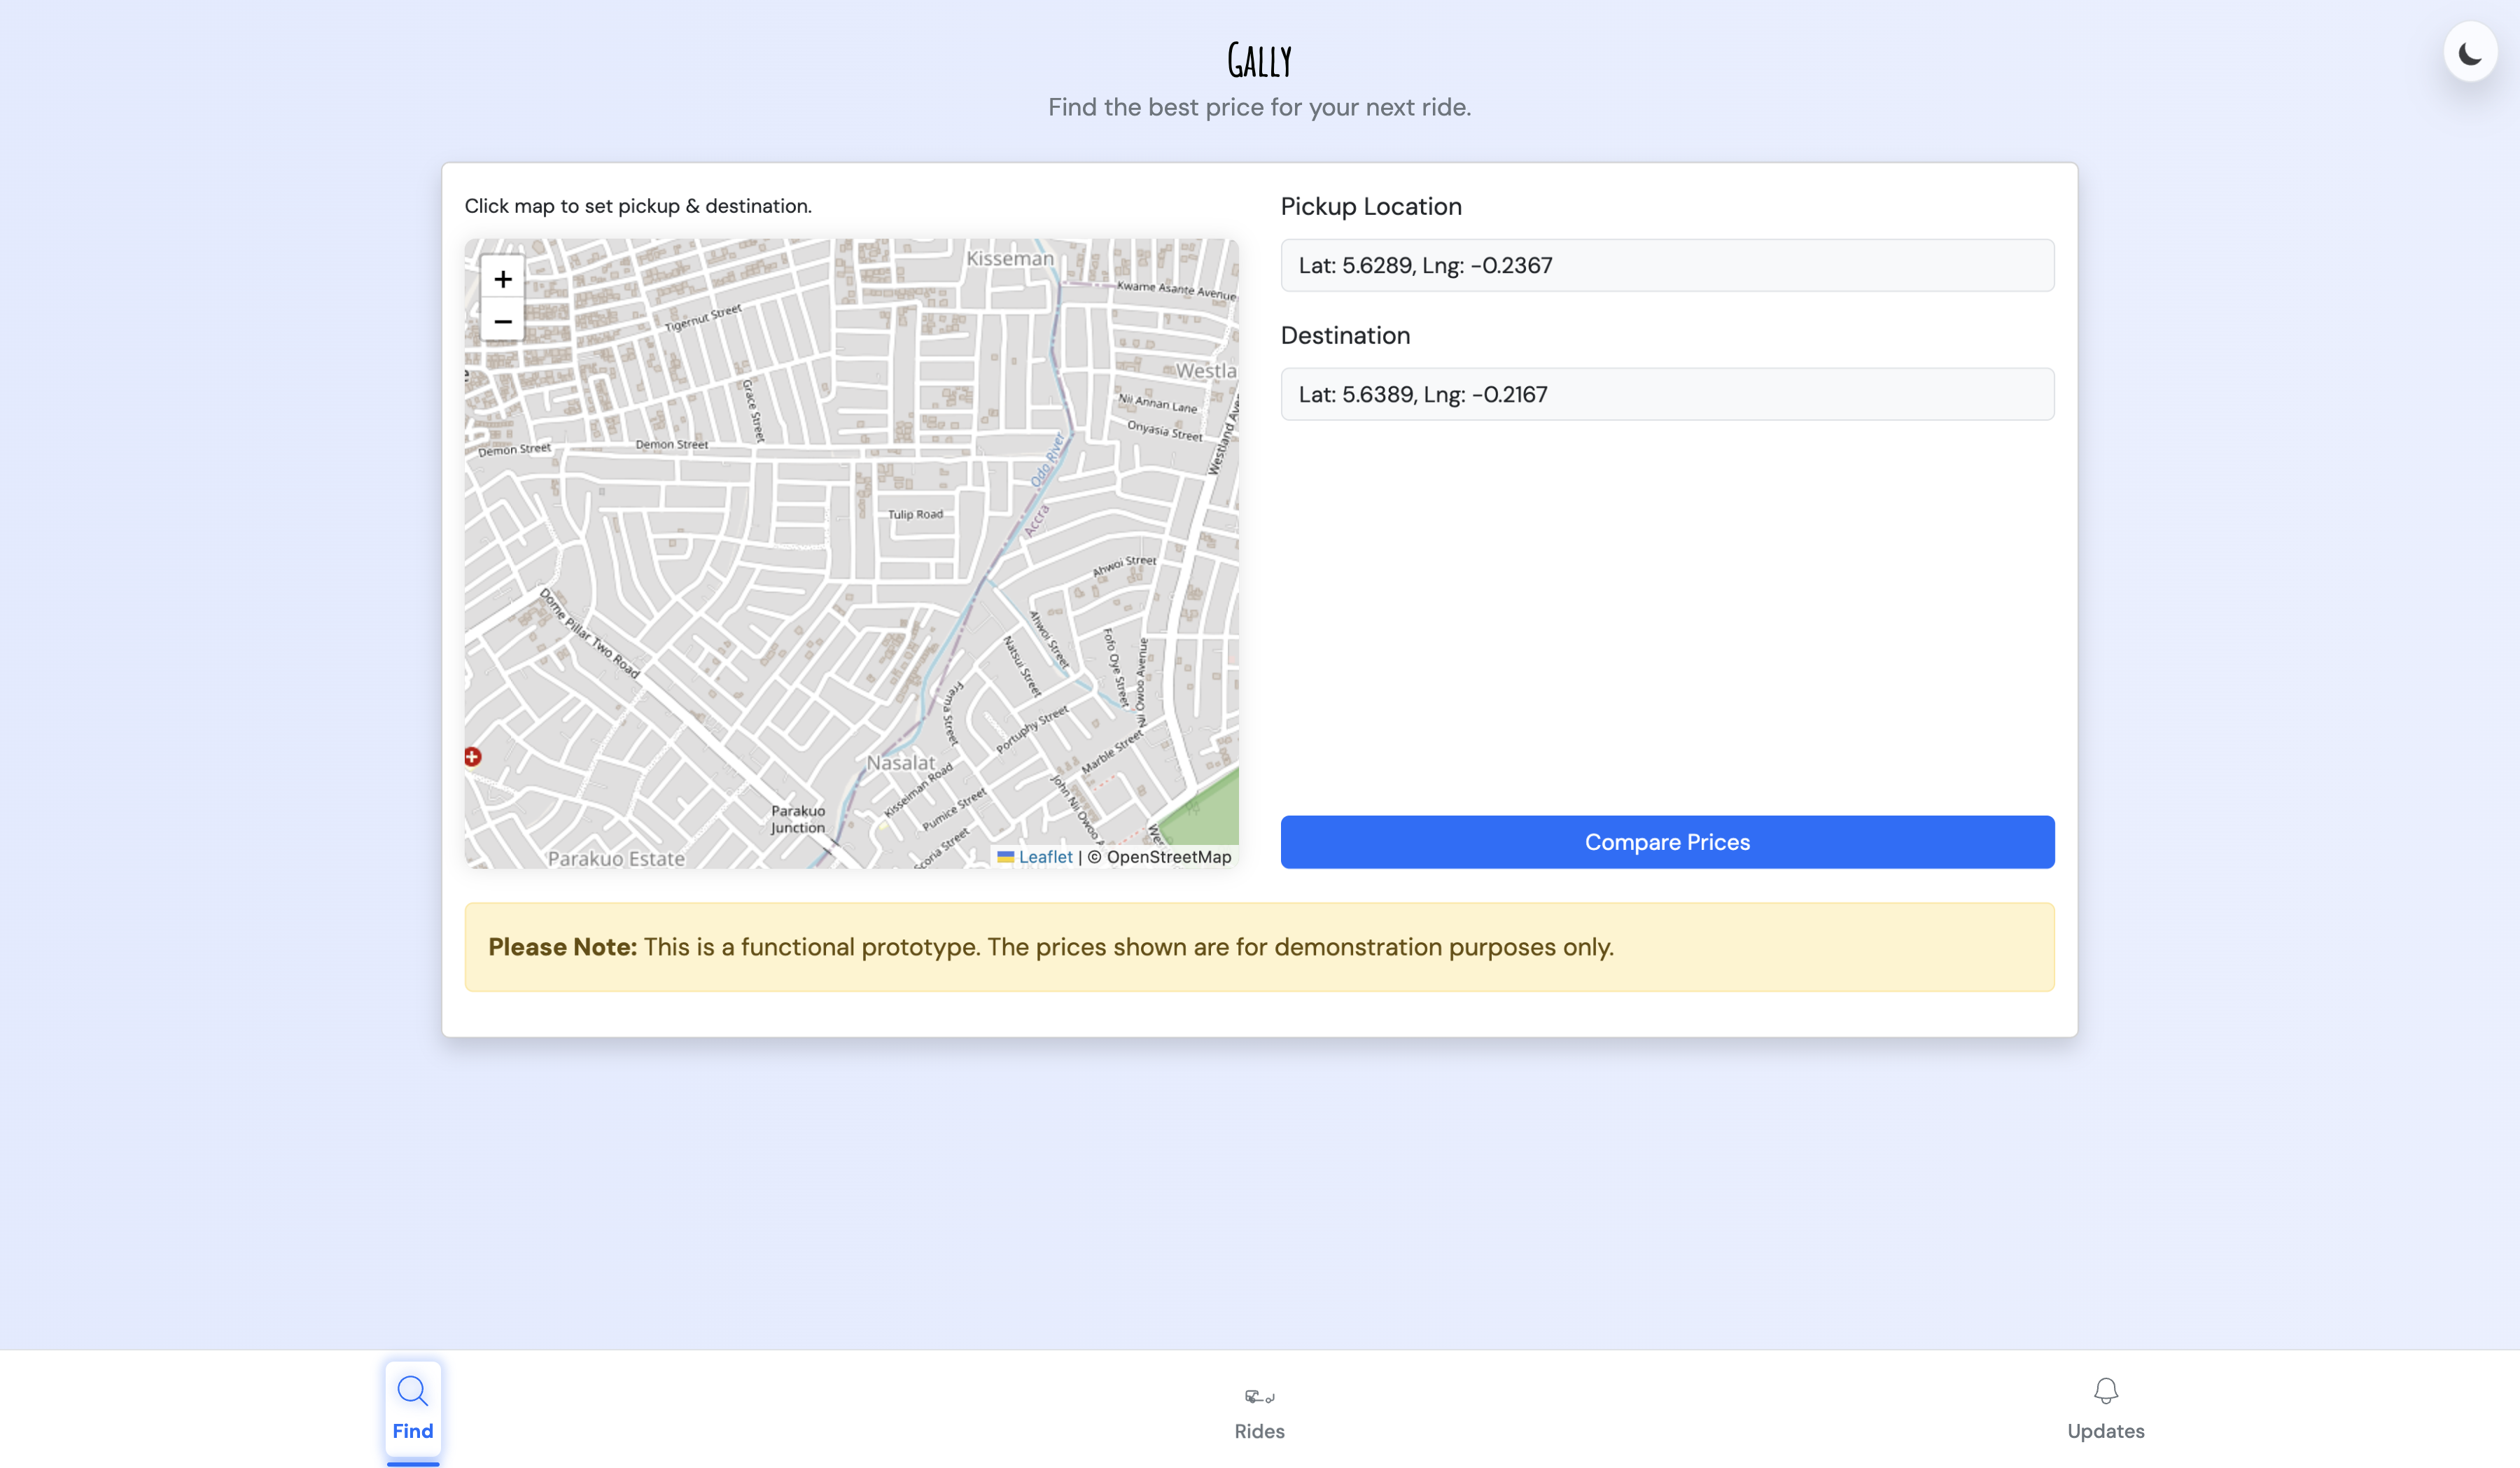Click the OpenStreetMap attribution text
The height and width of the screenshot is (1468, 2520).
pos(1168,857)
